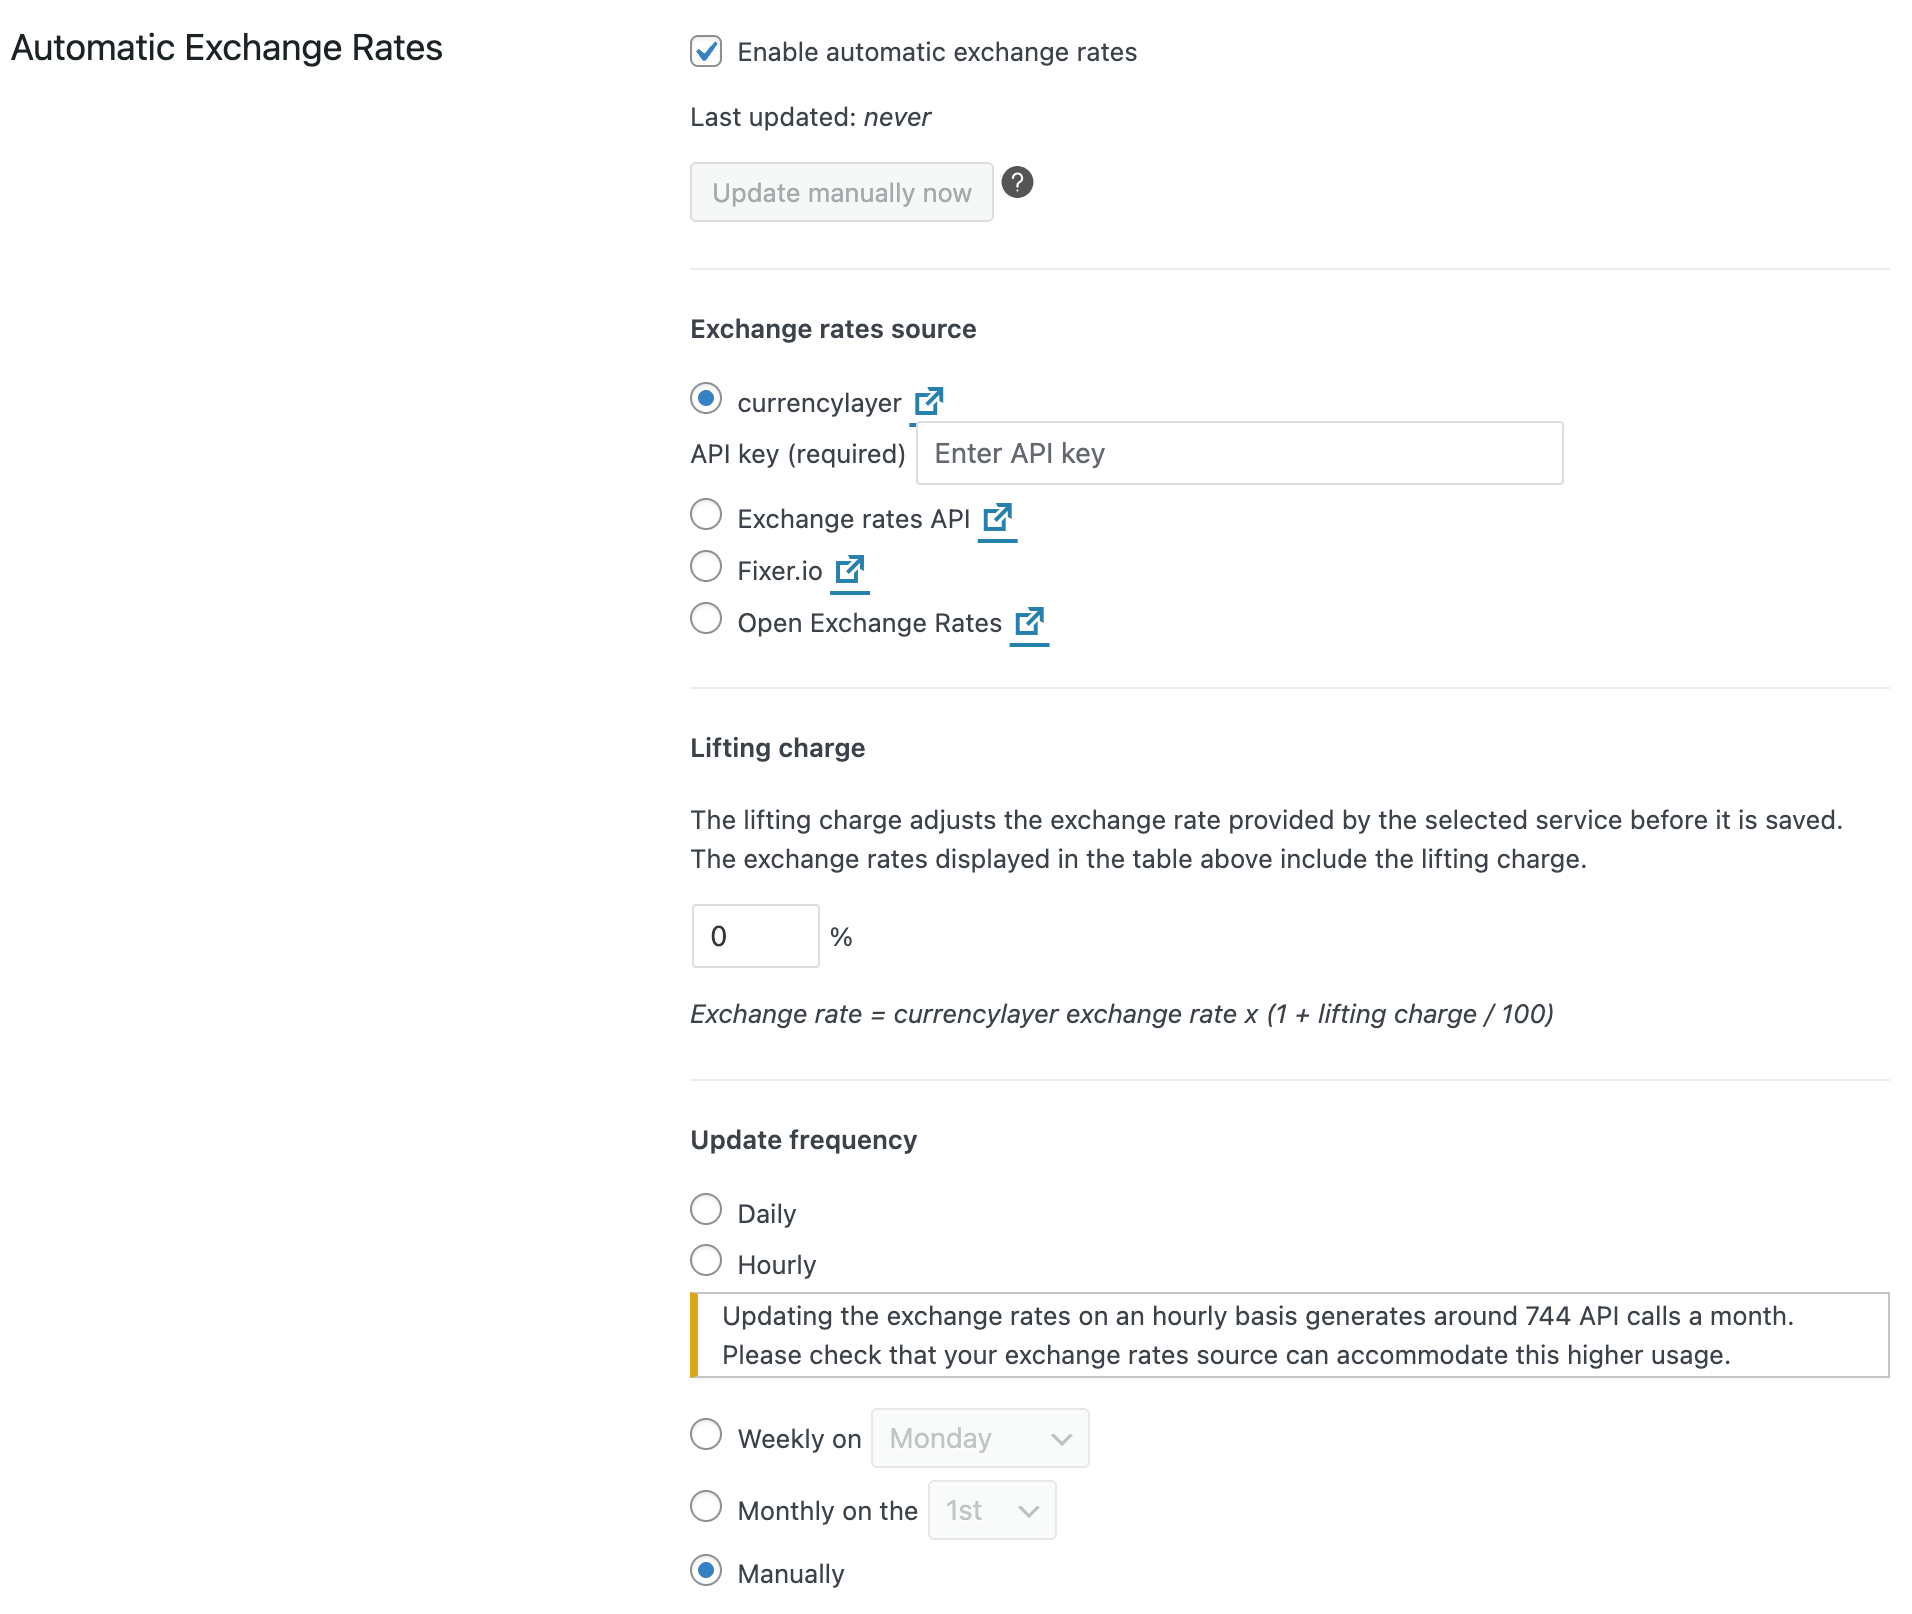
Task: Click the help question mark icon
Action: point(1017,183)
